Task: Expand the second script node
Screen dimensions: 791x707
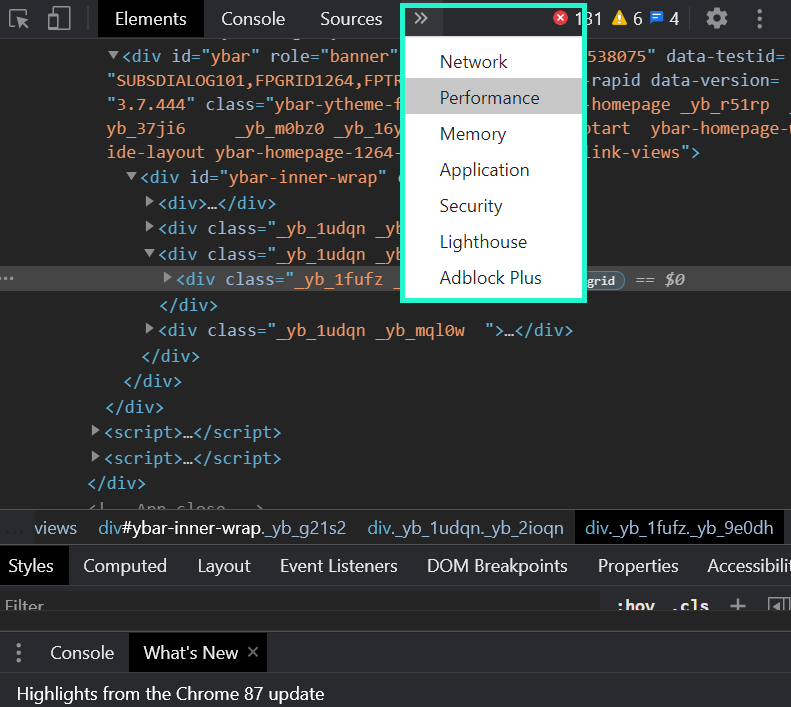Action: [95, 456]
